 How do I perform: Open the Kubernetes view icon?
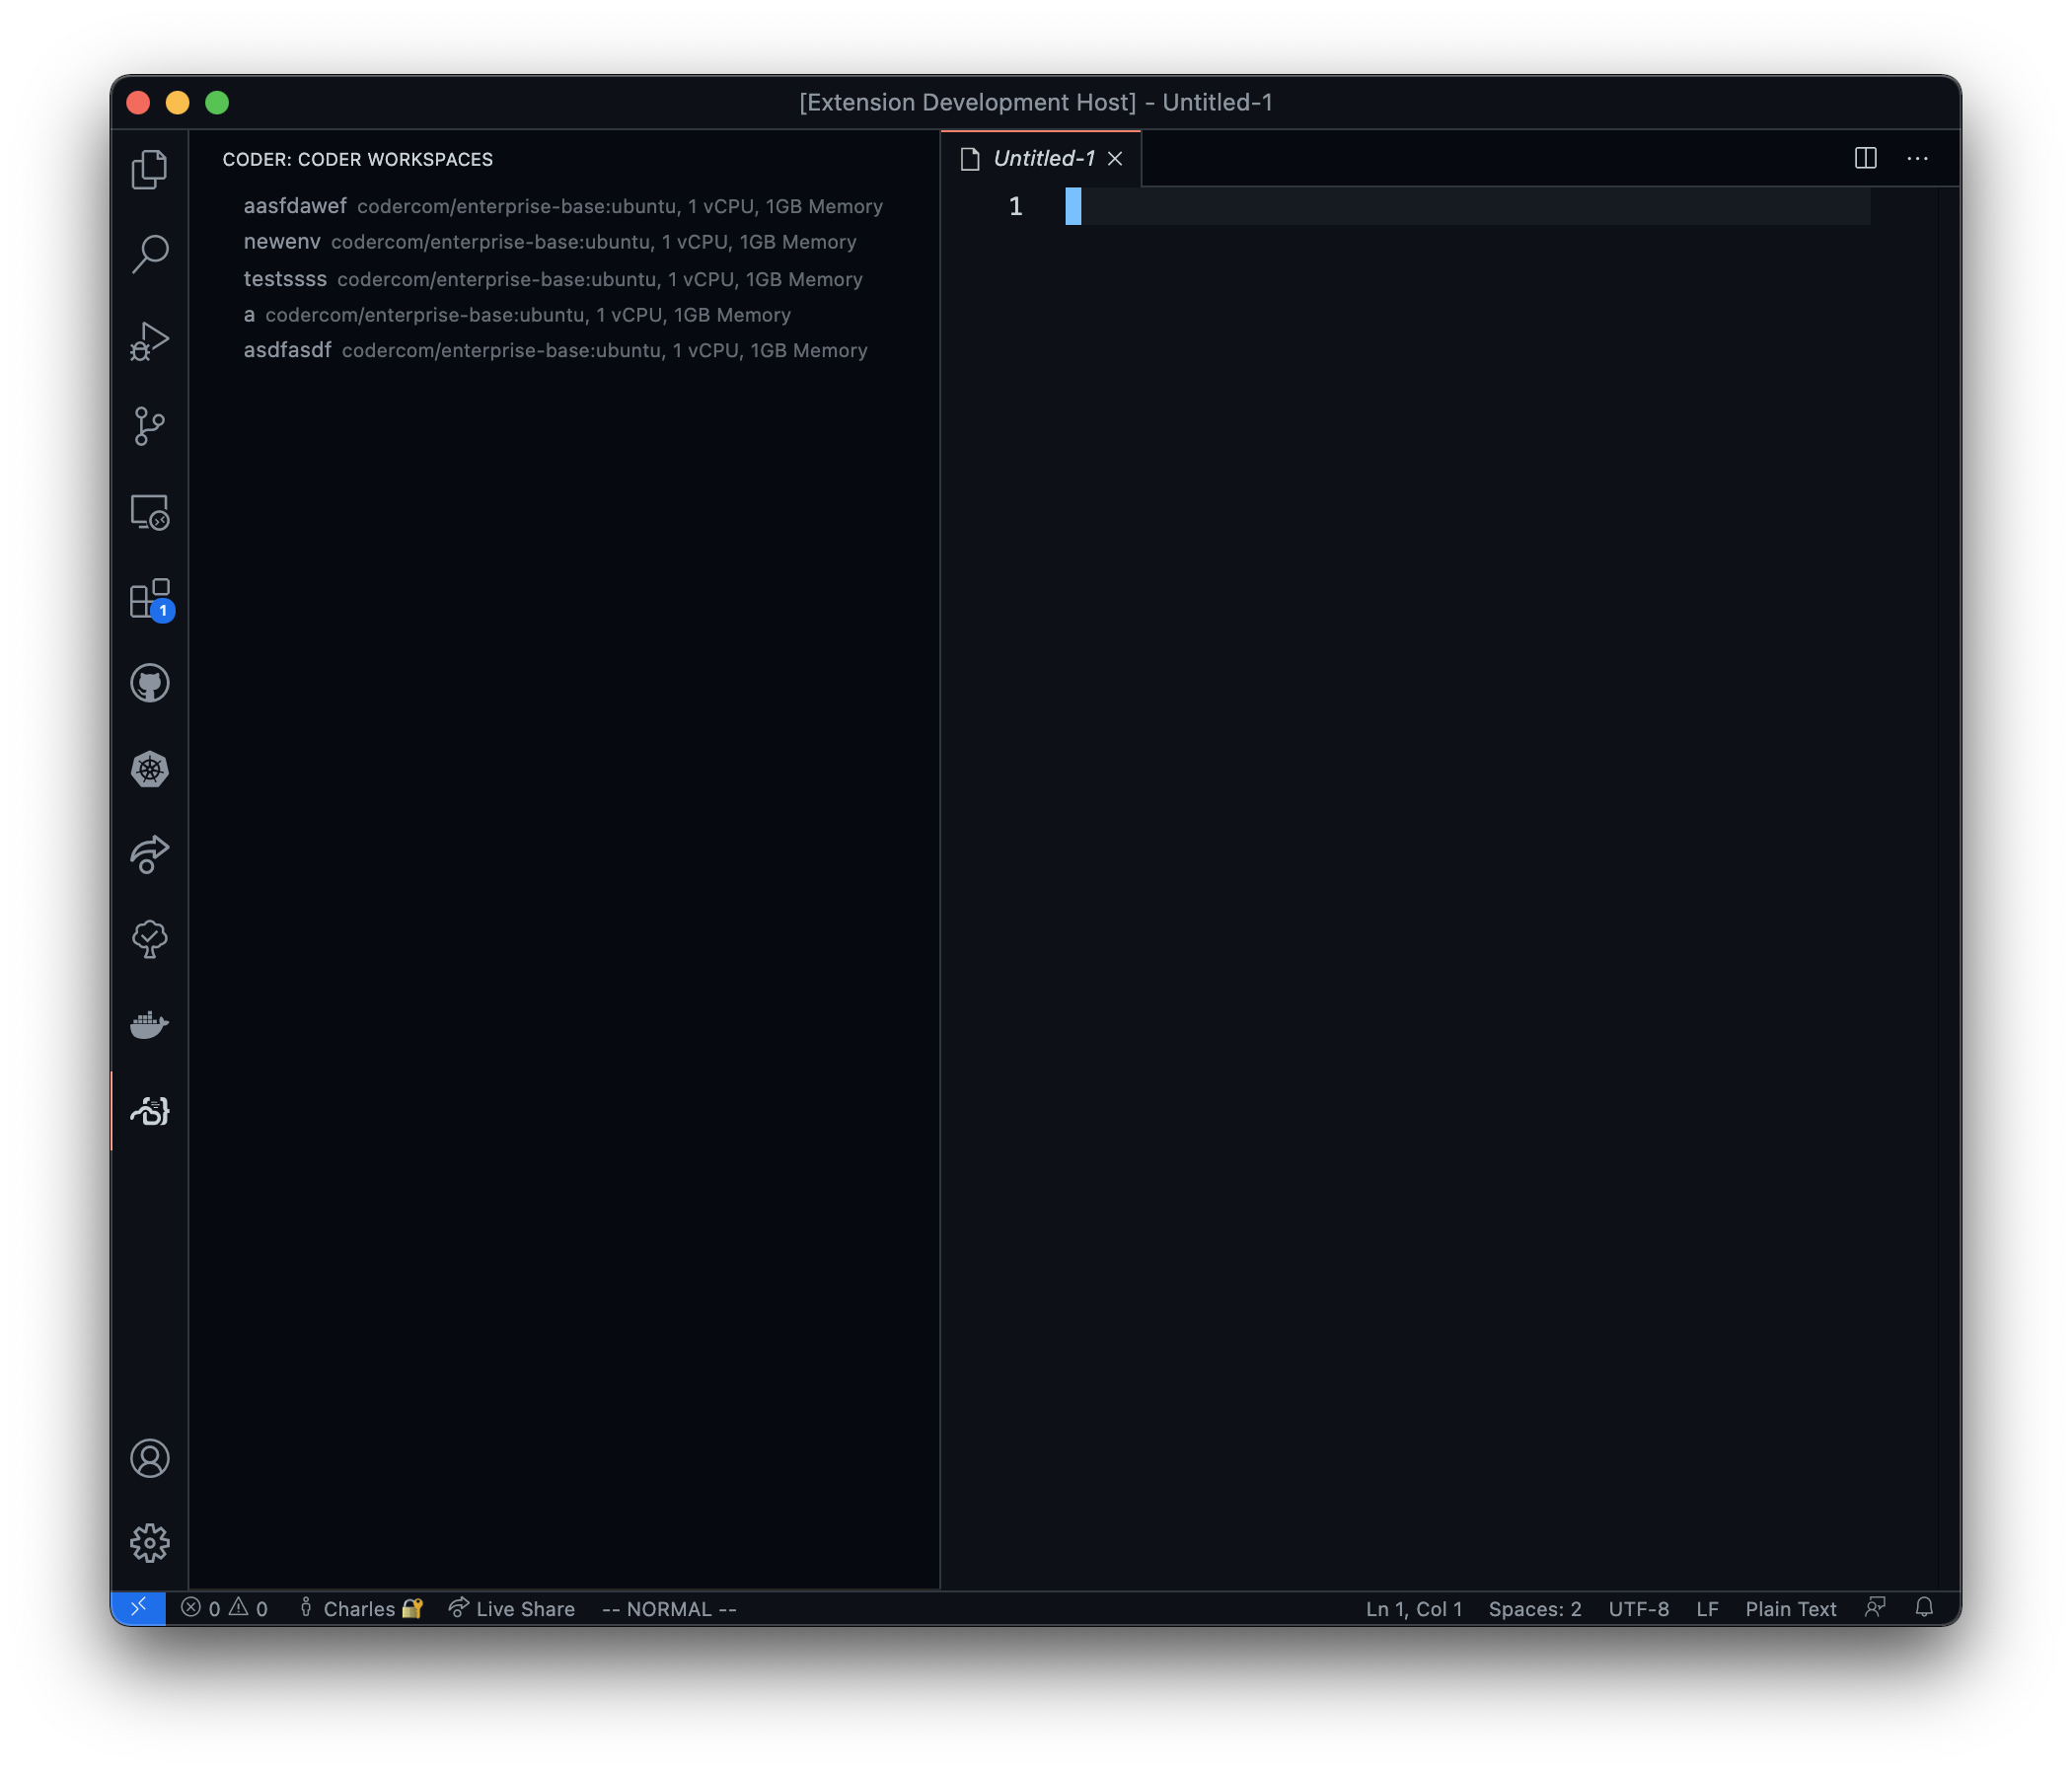[149, 769]
